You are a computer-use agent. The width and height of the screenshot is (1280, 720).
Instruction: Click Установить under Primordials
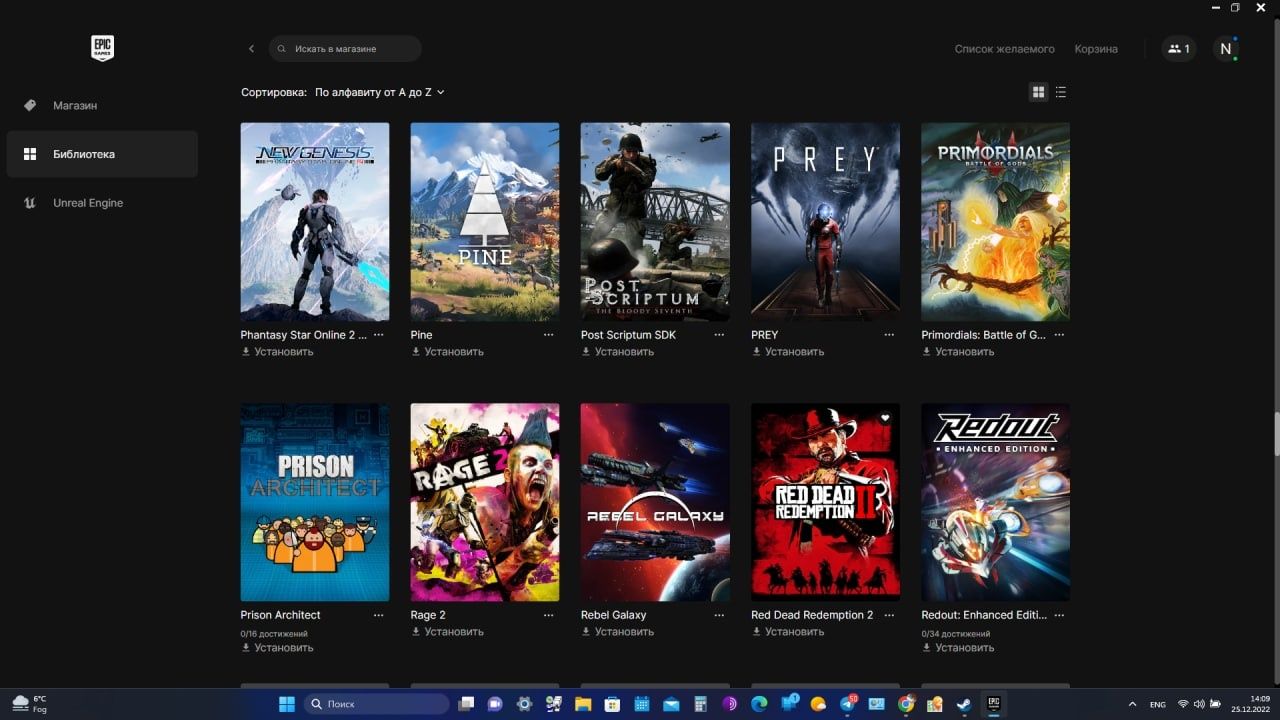click(958, 352)
